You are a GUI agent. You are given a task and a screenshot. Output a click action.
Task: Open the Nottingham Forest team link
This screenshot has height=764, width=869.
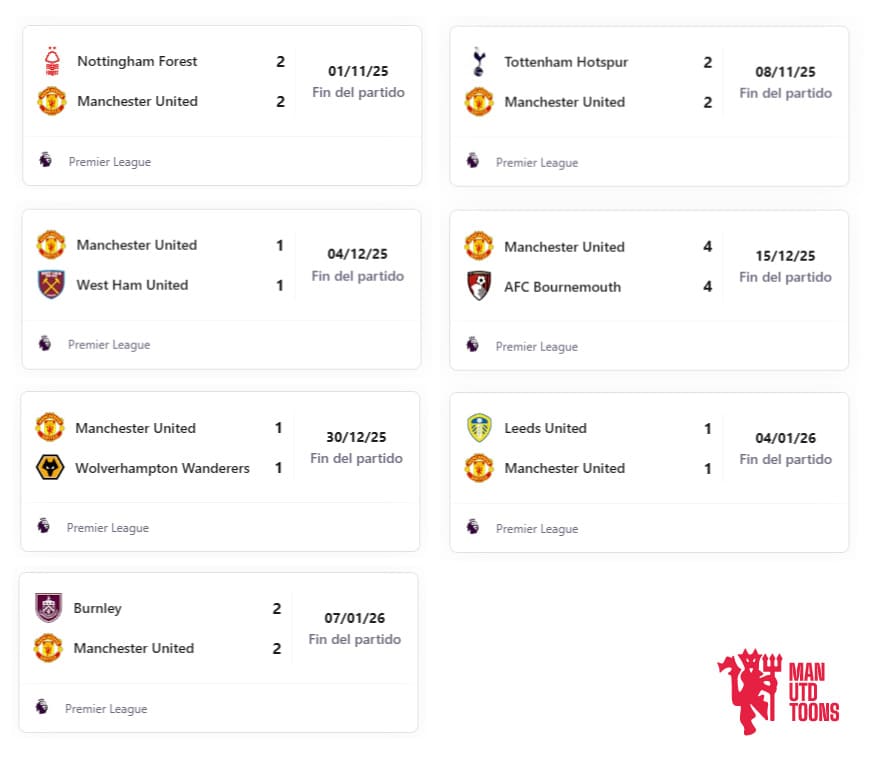(x=137, y=61)
